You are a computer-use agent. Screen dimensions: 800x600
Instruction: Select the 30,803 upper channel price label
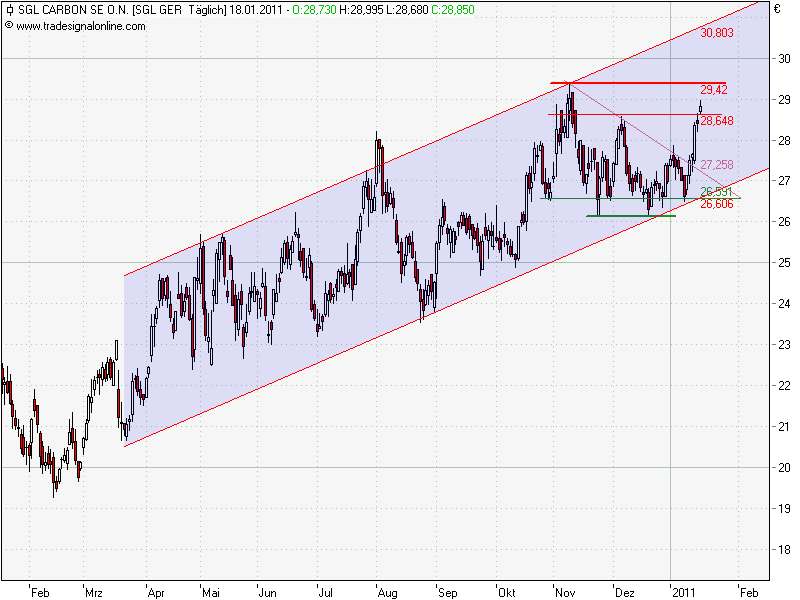pyautogui.click(x=717, y=33)
